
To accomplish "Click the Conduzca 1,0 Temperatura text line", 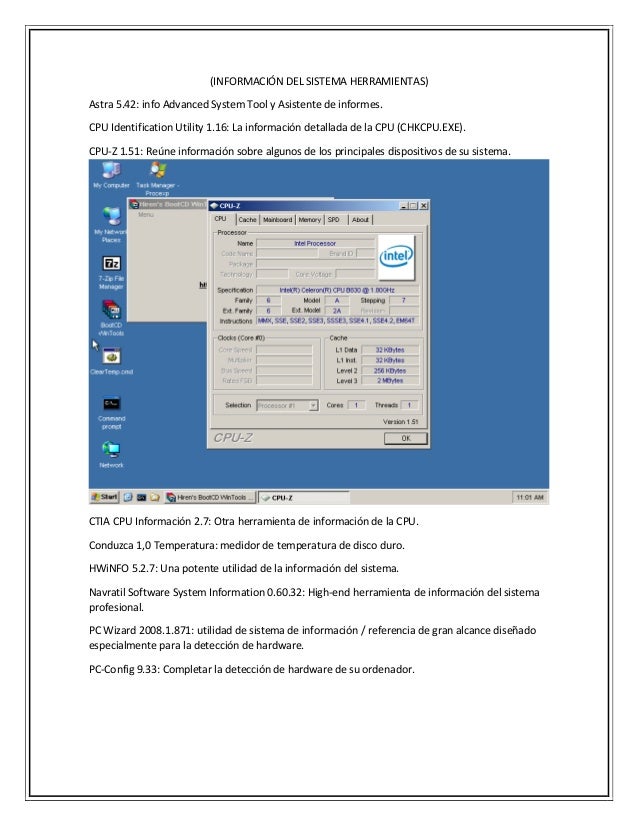I will [247, 545].
